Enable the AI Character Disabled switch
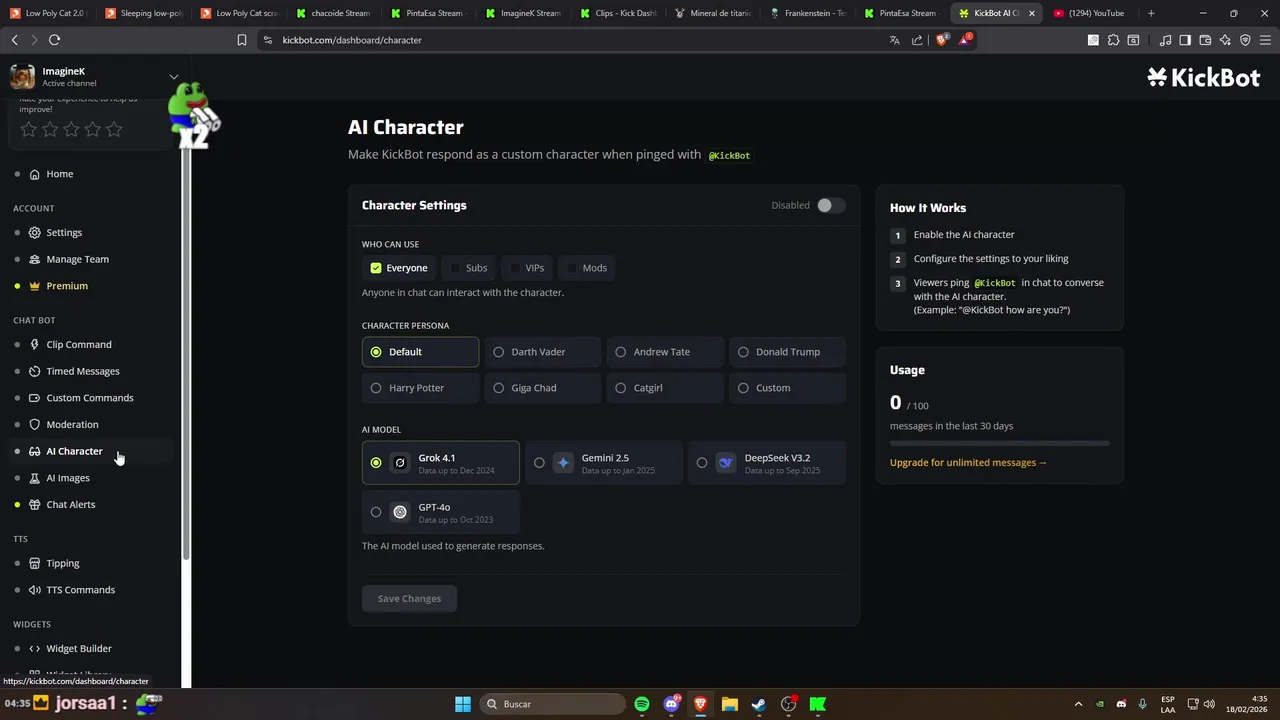Viewport: 1280px width, 720px height. click(x=830, y=205)
